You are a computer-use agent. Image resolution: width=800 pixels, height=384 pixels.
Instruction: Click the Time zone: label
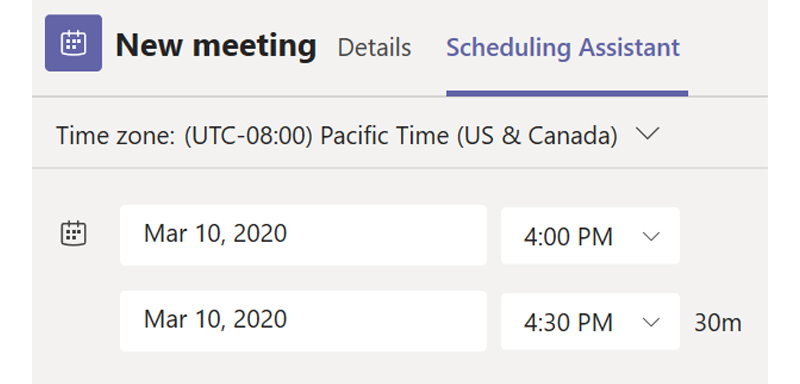(117, 136)
